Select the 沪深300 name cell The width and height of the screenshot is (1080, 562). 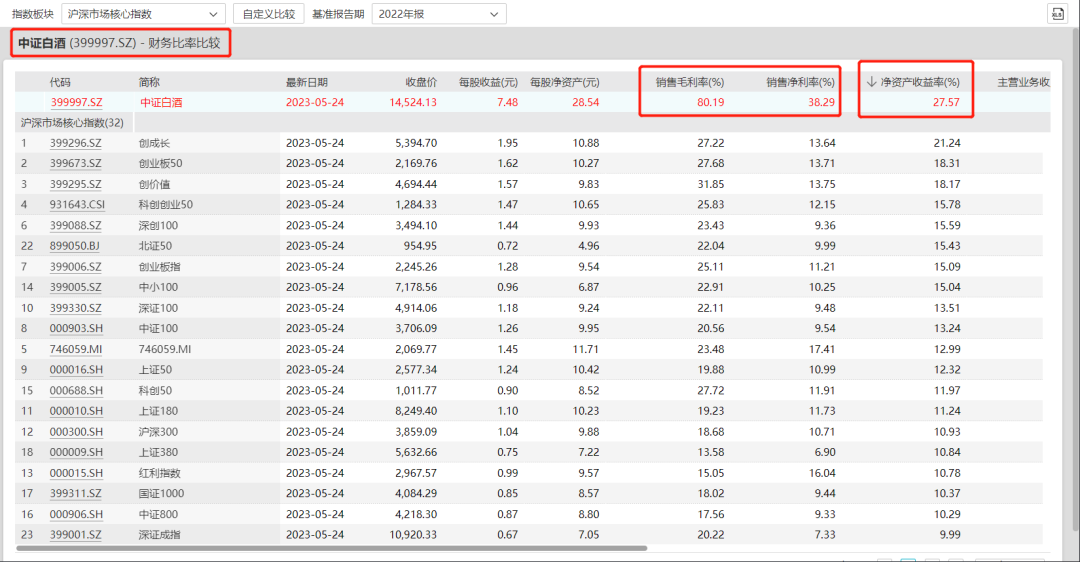[158, 432]
